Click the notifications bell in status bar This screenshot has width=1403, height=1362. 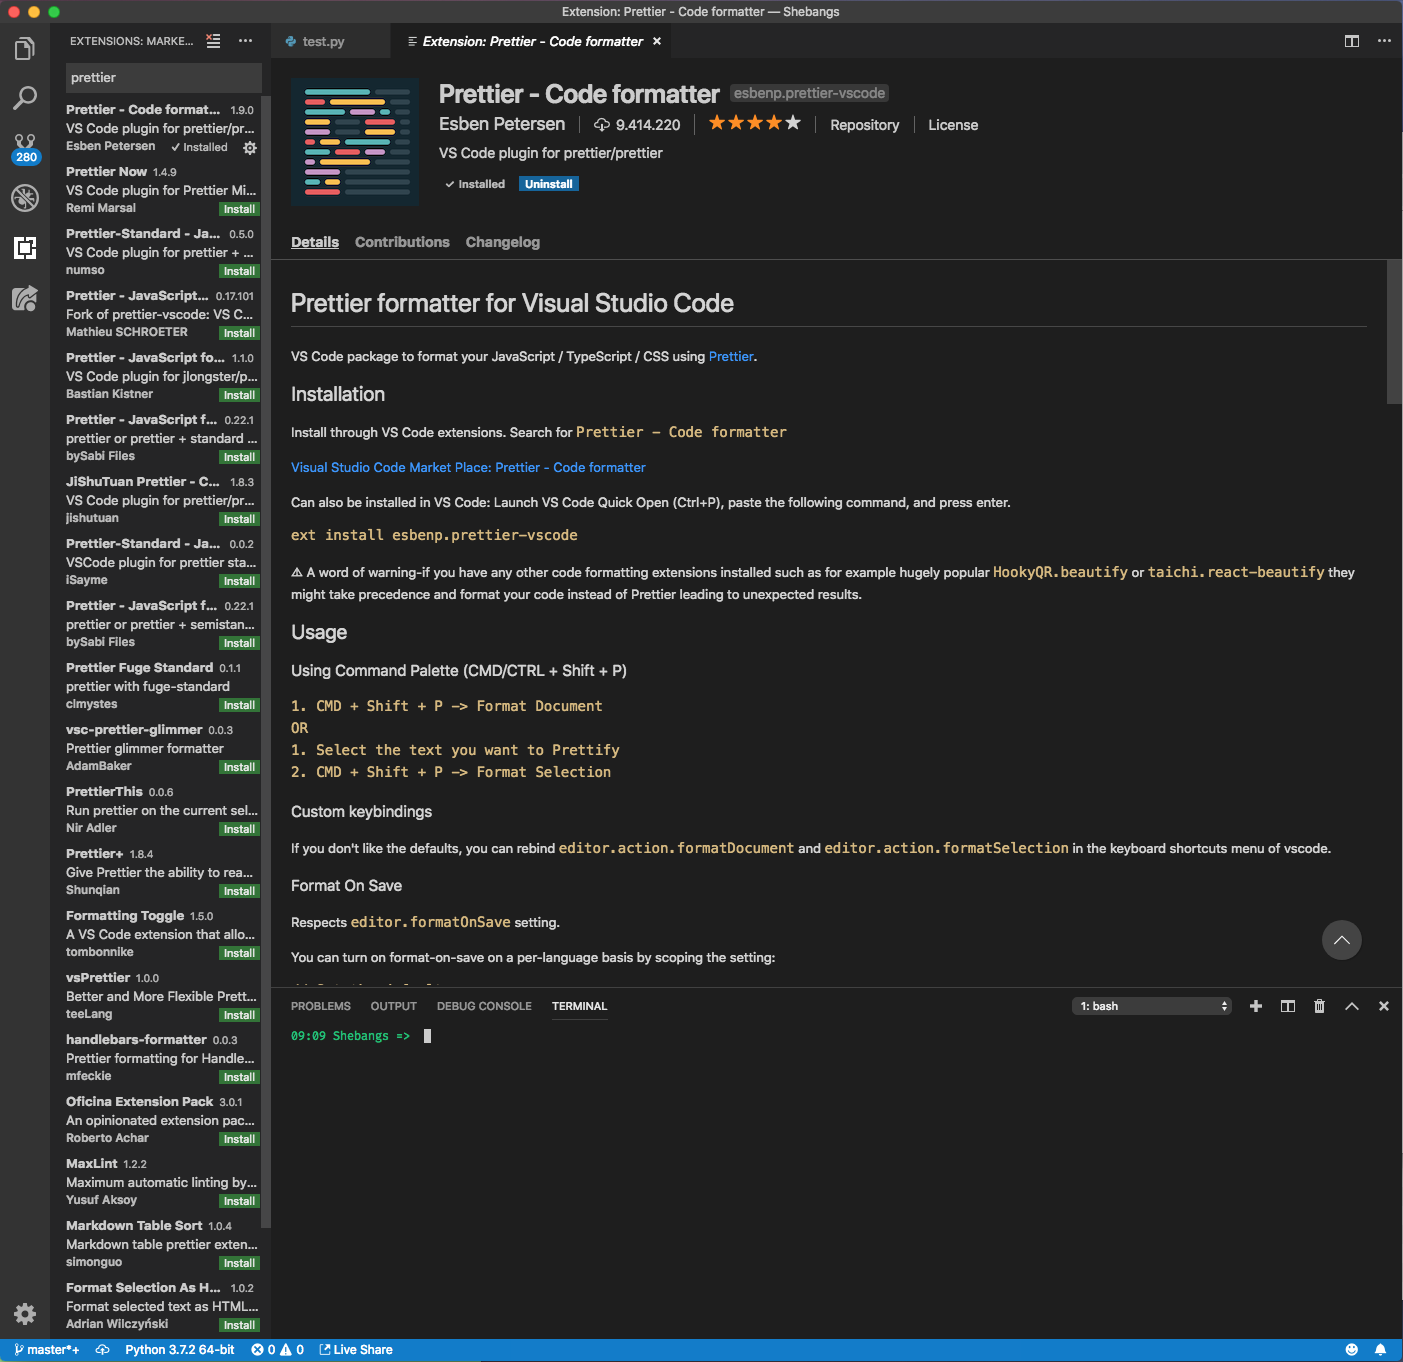click(1380, 1350)
